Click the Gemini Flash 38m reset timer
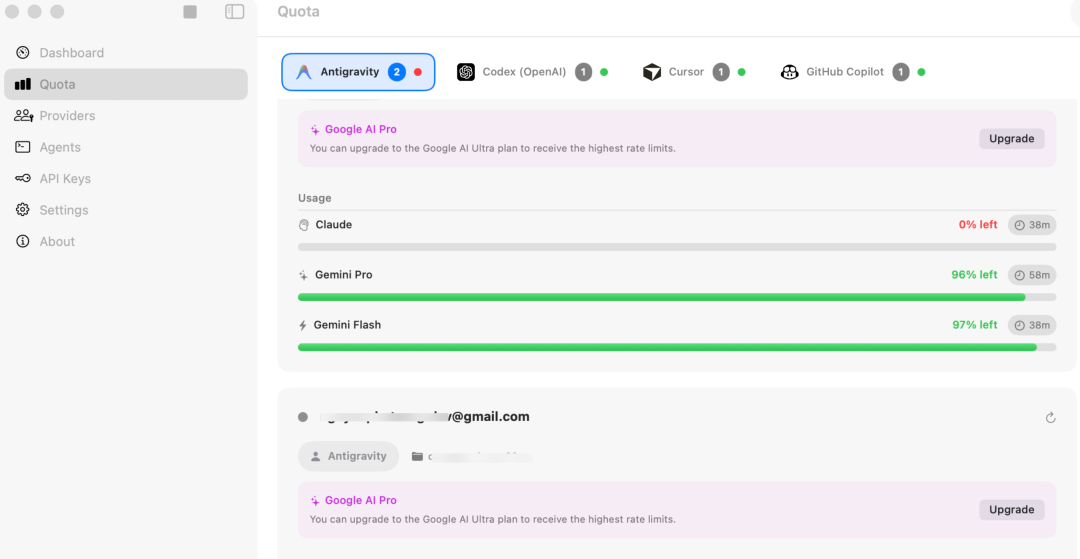Image resolution: width=1080 pixels, height=559 pixels. pos(1032,324)
